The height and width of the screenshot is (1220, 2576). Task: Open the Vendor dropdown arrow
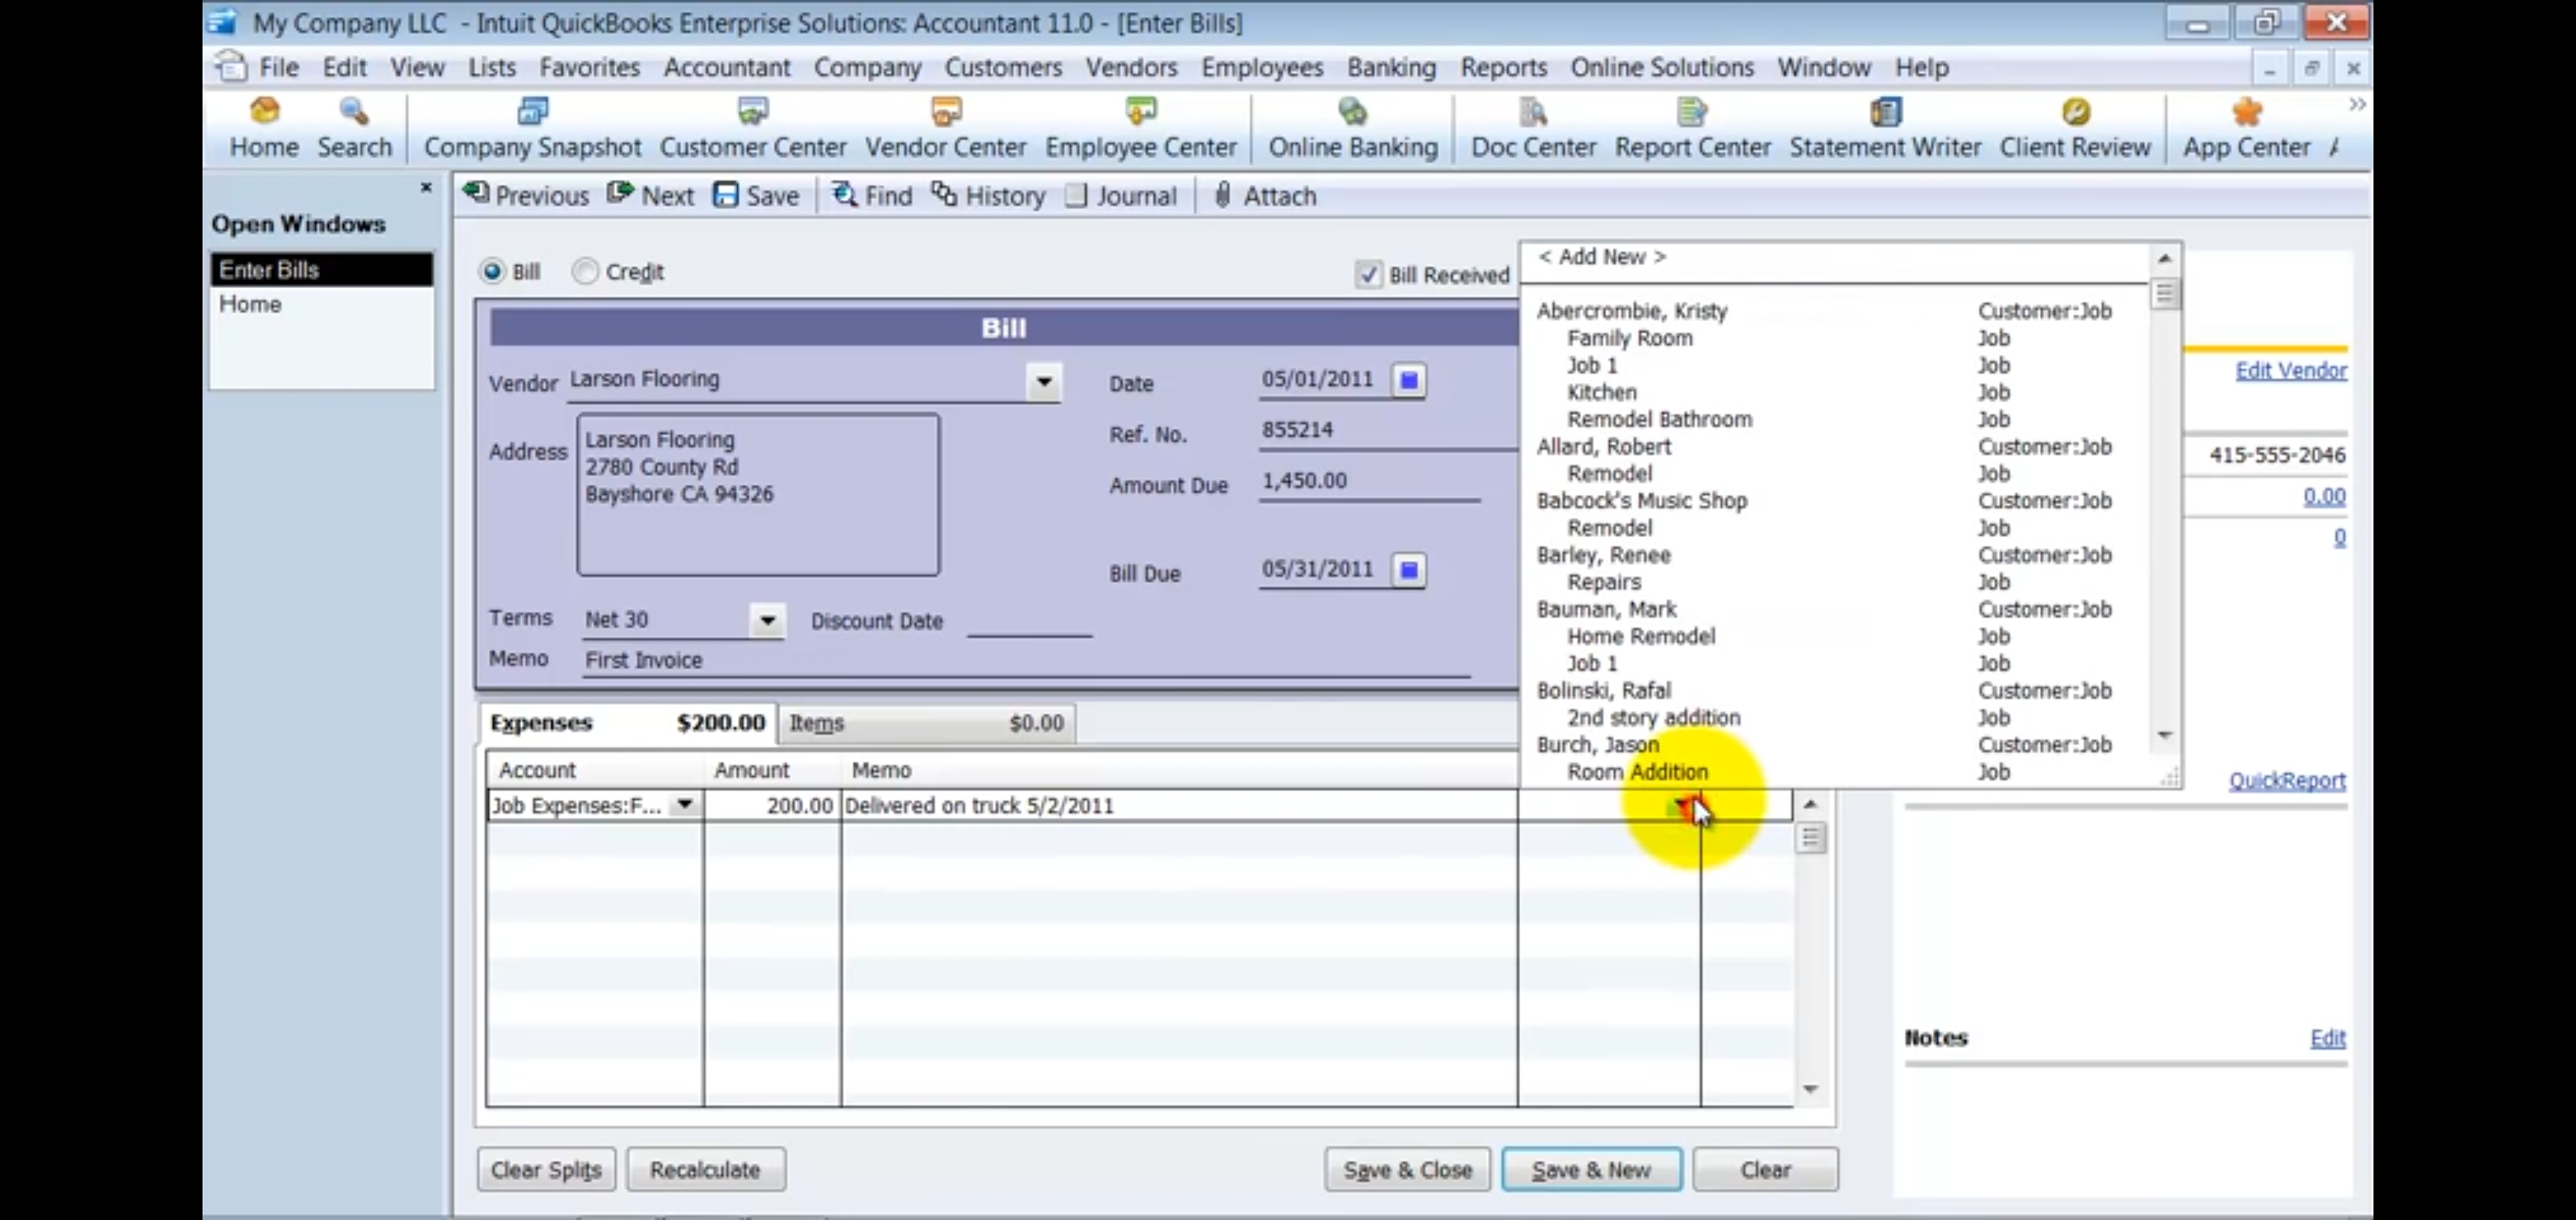[x=1043, y=381]
